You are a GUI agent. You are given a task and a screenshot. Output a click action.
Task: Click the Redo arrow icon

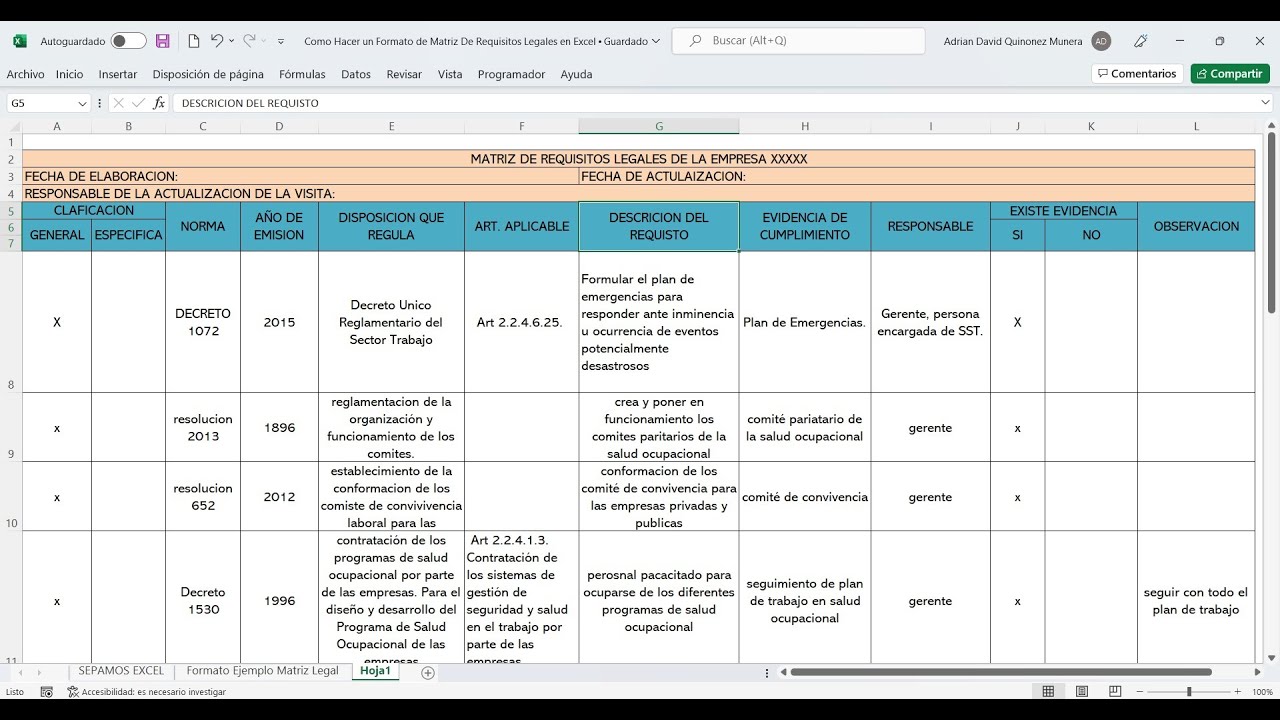point(249,41)
